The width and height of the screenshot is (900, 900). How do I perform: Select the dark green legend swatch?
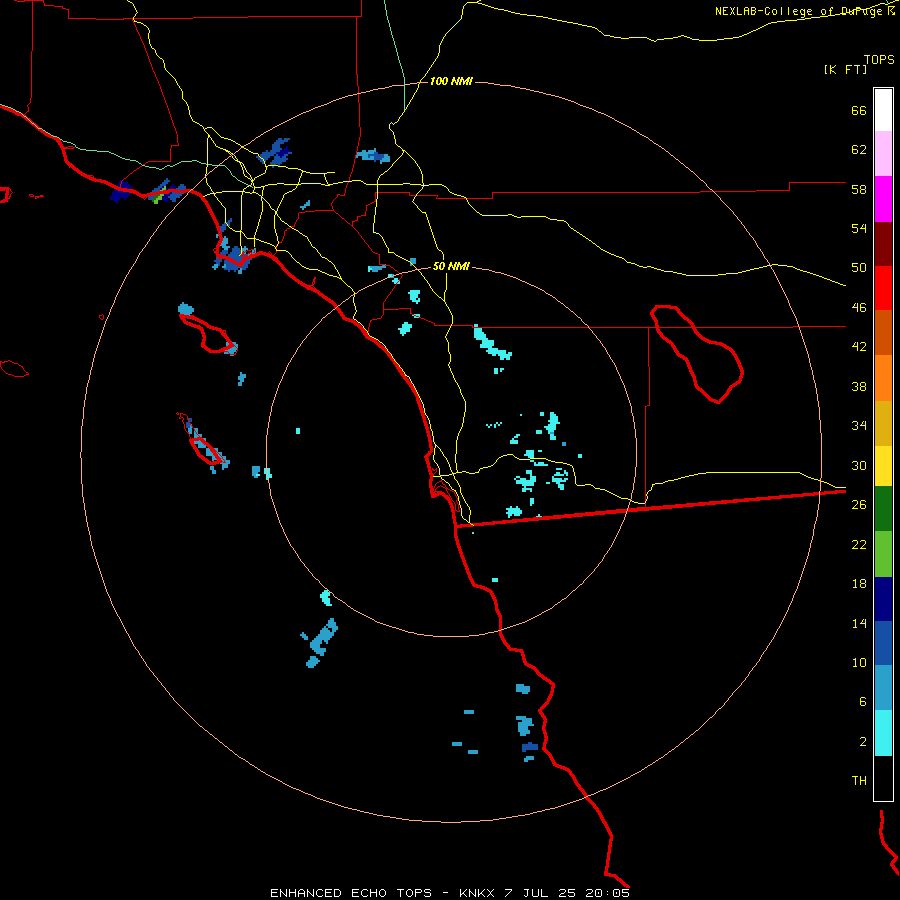(883, 509)
